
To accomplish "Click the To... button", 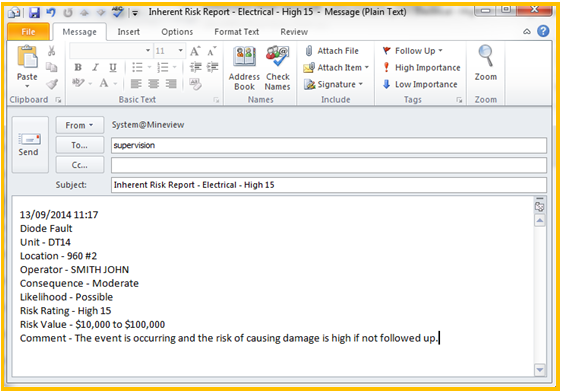I will click(79, 145).
